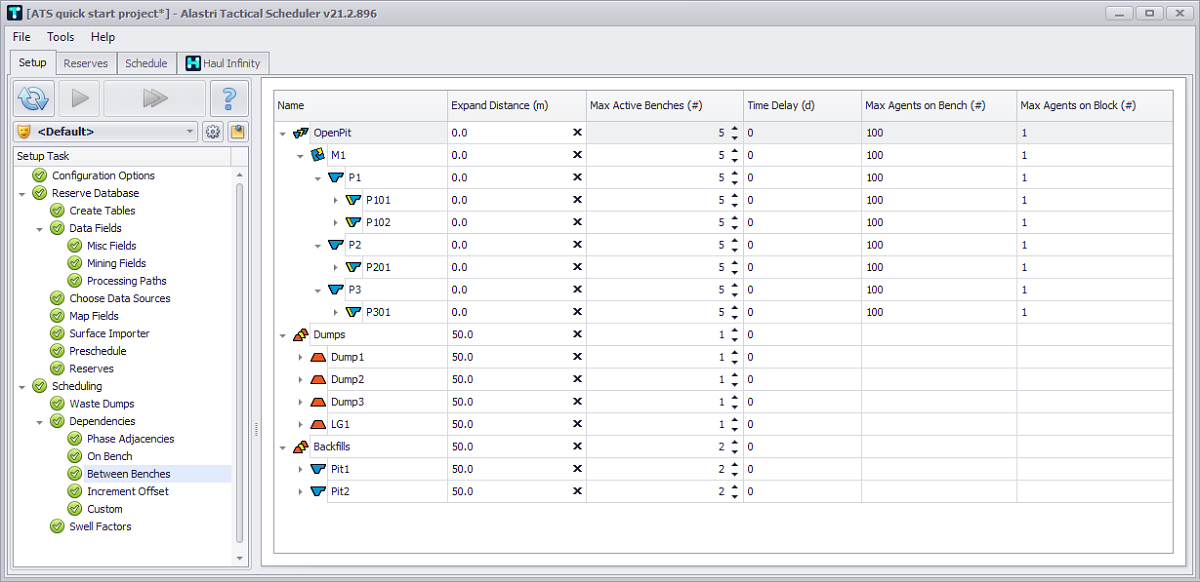The image size is (1200, 582).
Task: Select the Custom setup task
Action: tap(105, 509)
